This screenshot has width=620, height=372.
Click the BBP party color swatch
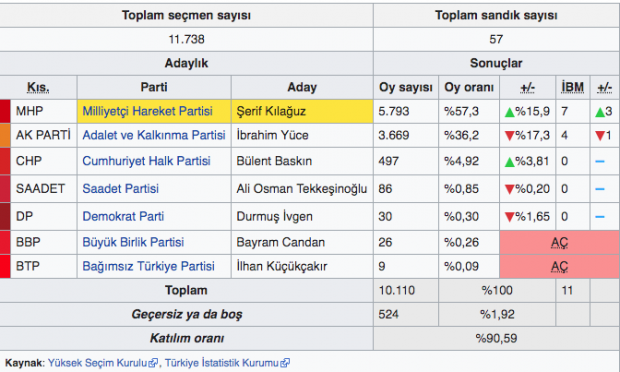(x=5, y=242)
